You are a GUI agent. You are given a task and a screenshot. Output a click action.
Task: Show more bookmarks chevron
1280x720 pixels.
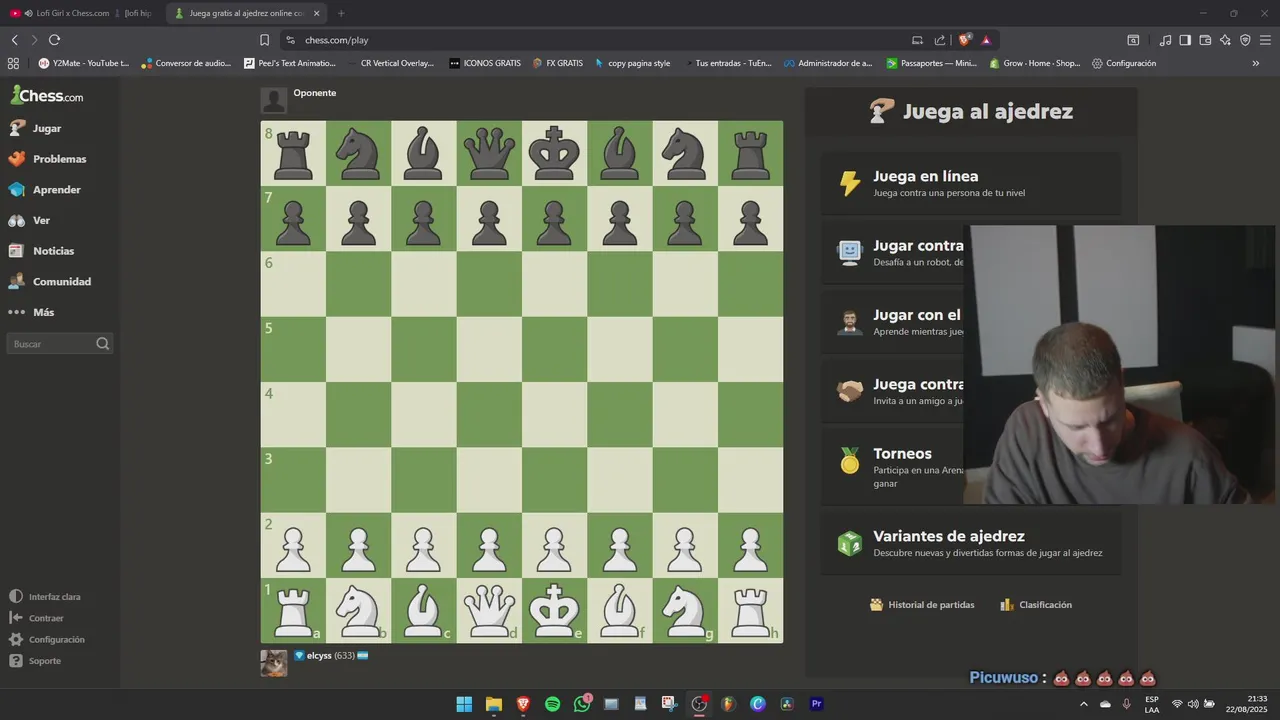point(1256,63)
